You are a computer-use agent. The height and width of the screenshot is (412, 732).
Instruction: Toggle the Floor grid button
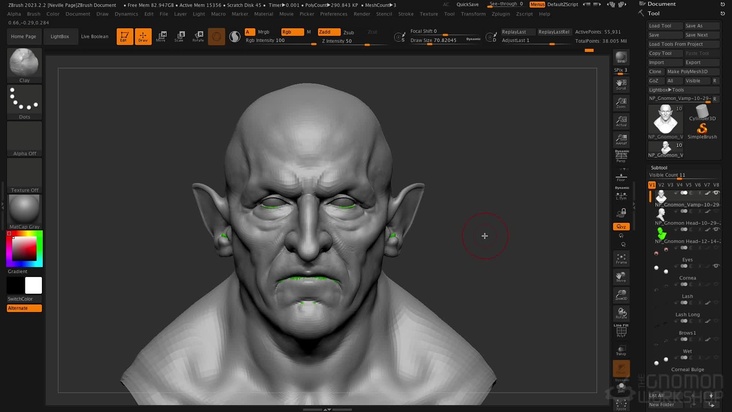pyautogui.click(x=621, y=177)
